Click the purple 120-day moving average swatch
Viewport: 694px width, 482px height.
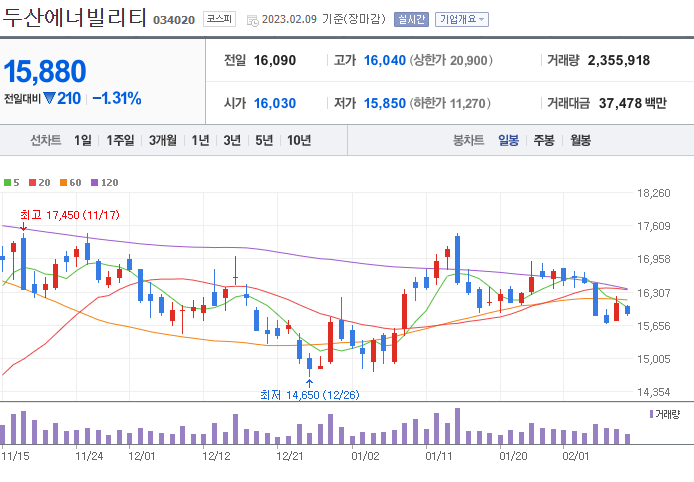(94, 182)
